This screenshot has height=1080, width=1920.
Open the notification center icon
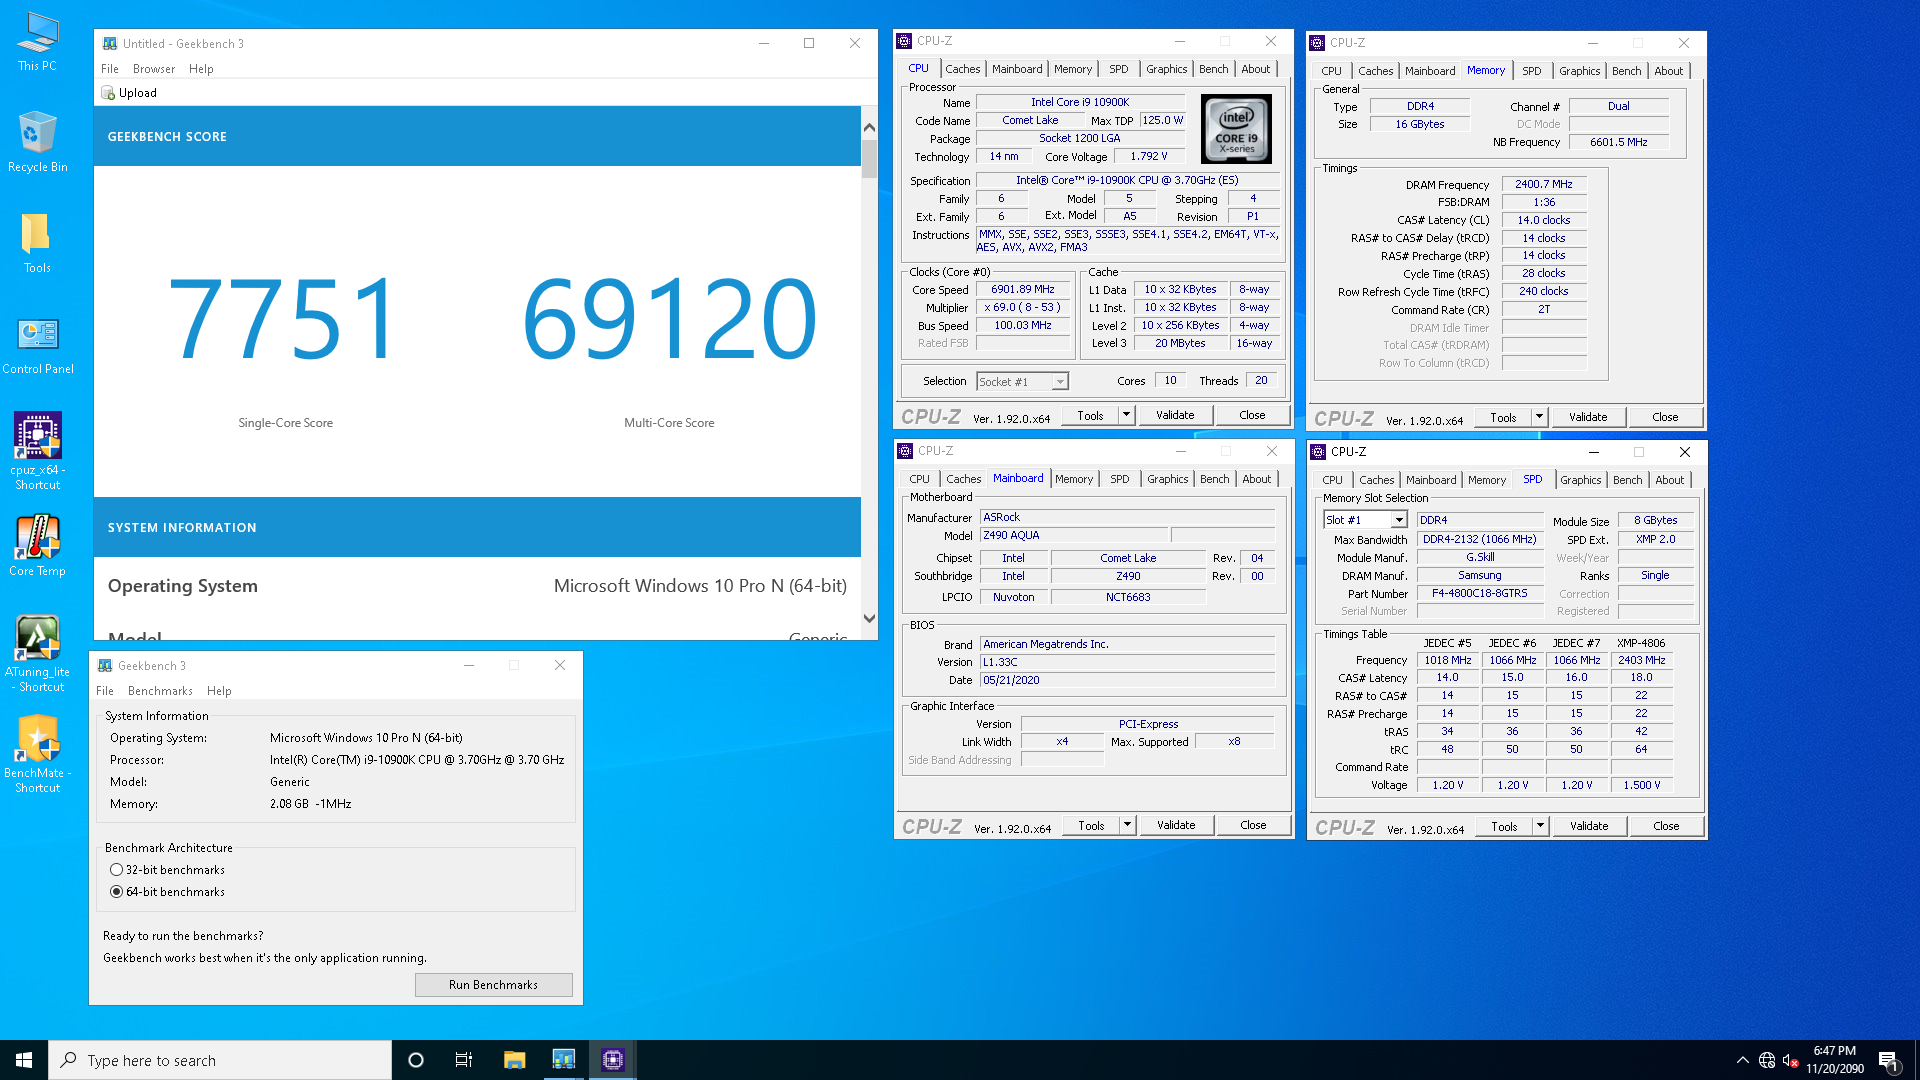1888,1061
